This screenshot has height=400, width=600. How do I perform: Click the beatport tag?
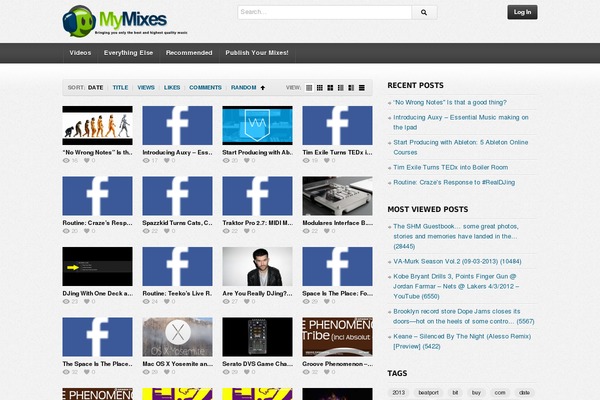(428, 393)
